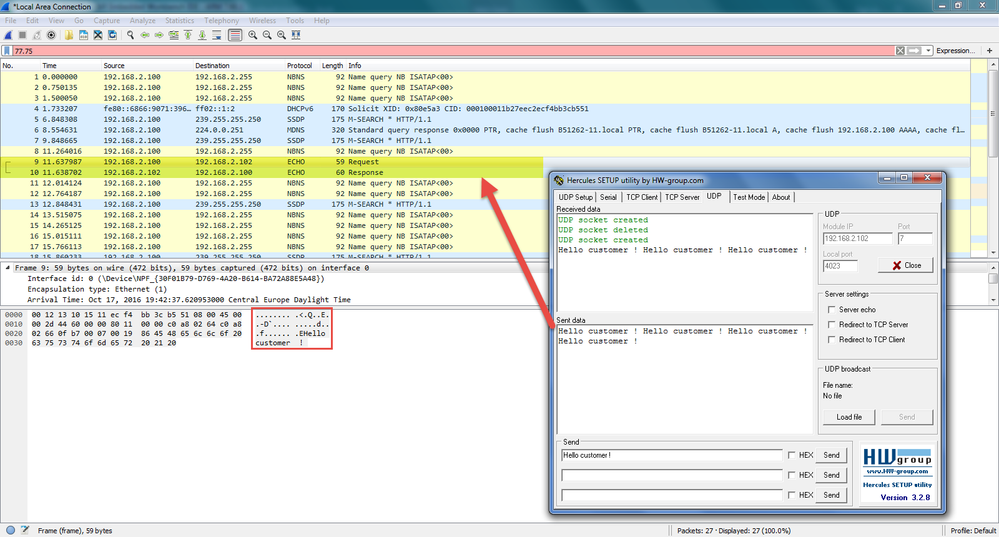
Task: Switch to Hercules Test Mode tab
Action: pos(749,197)
